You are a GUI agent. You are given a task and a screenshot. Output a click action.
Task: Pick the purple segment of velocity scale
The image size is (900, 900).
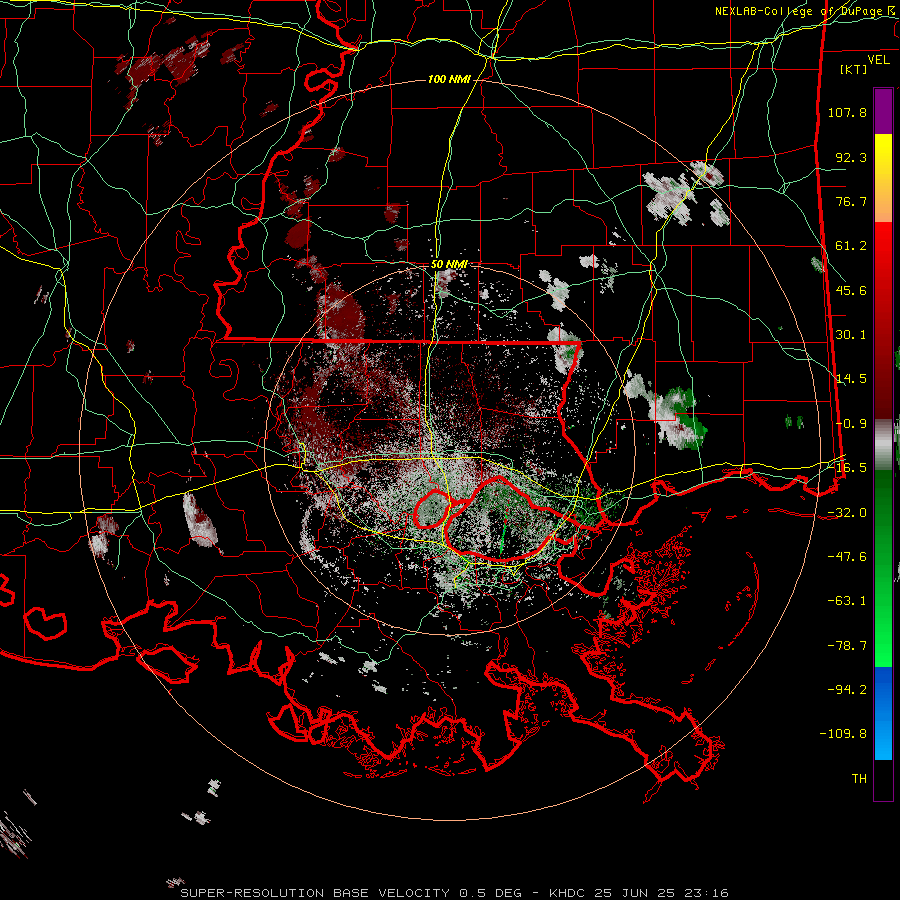pyautogui.click(x=883, y=111)
